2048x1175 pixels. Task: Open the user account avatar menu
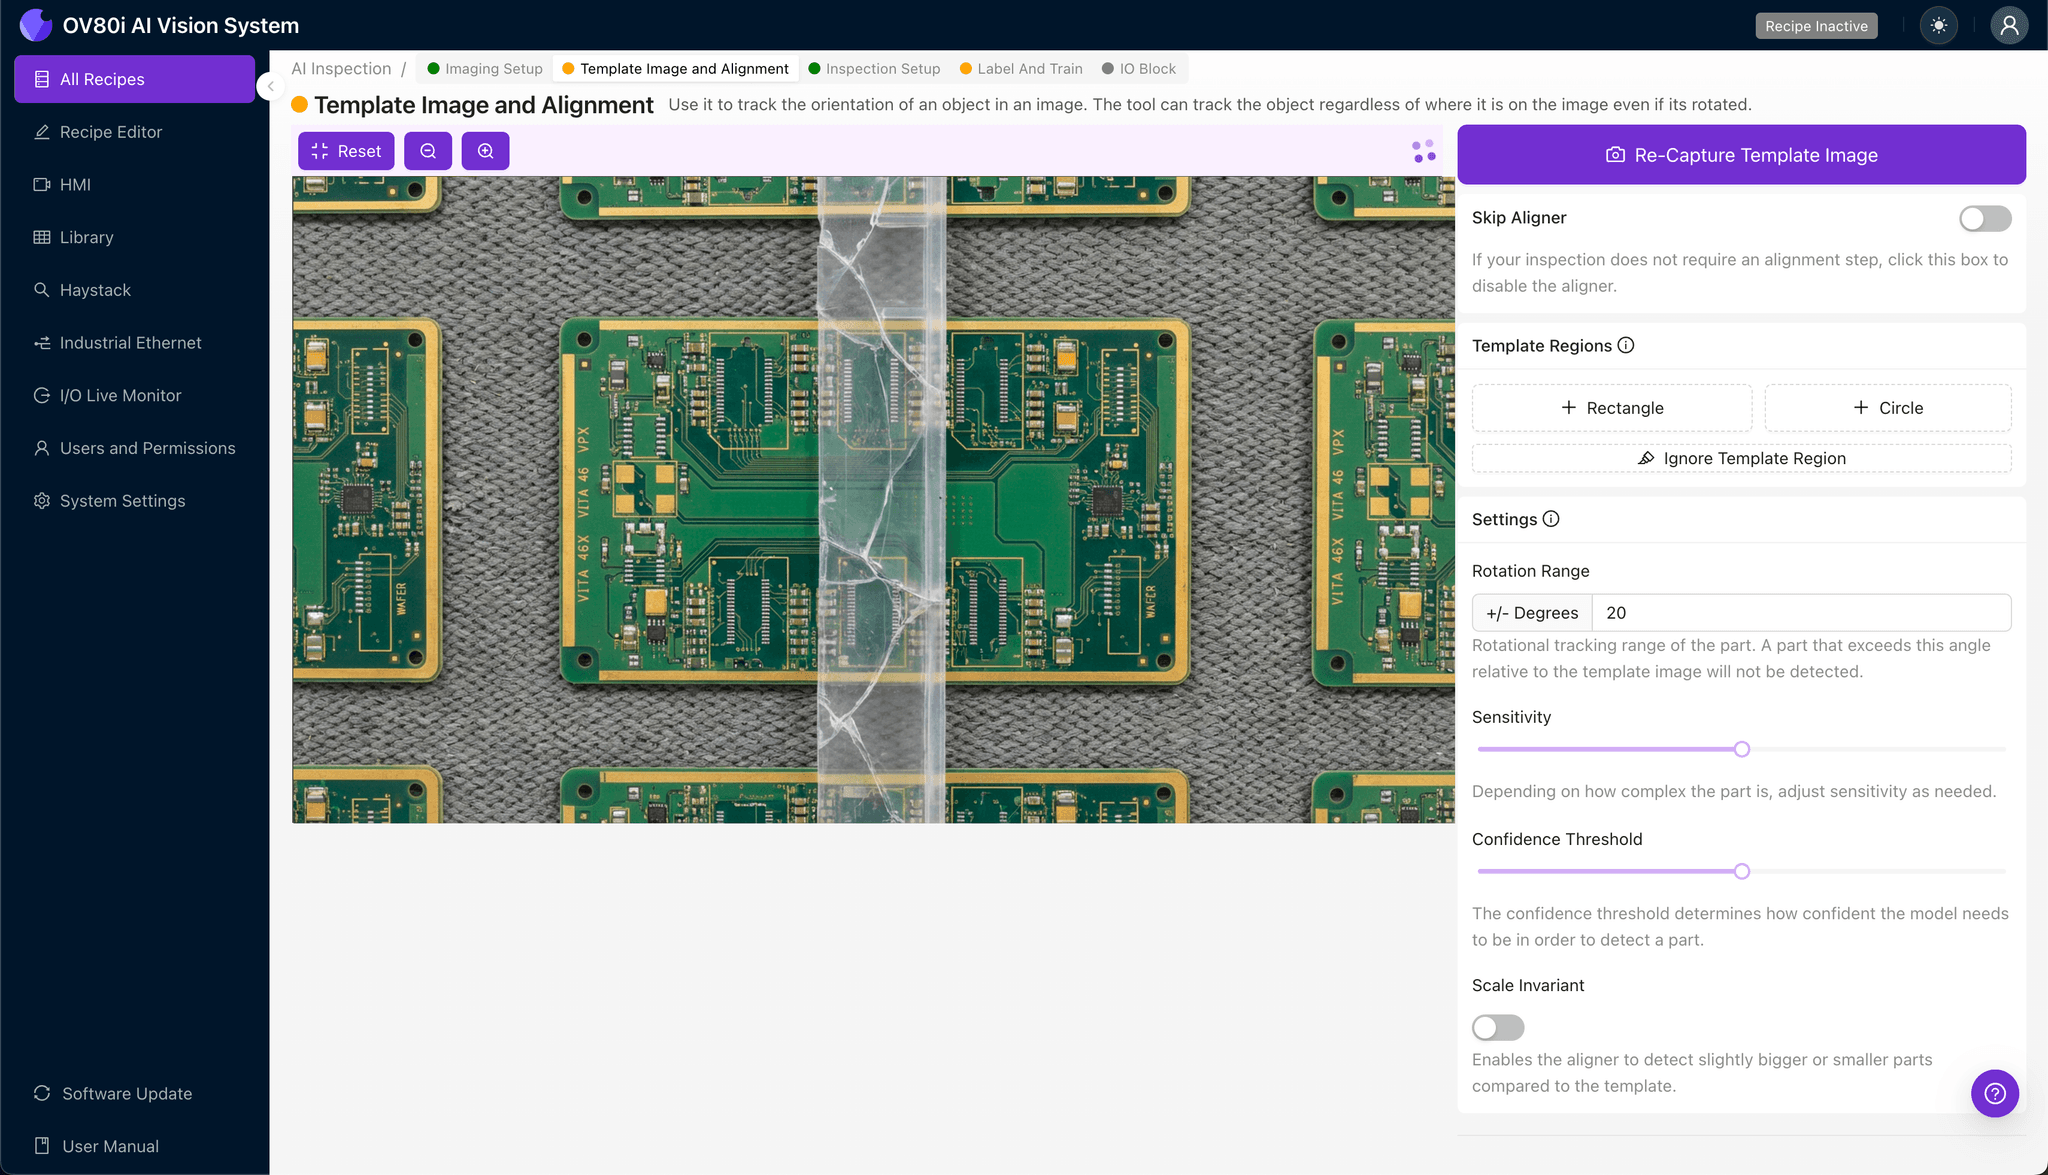pyautogui.click(x=2009, y=25)
